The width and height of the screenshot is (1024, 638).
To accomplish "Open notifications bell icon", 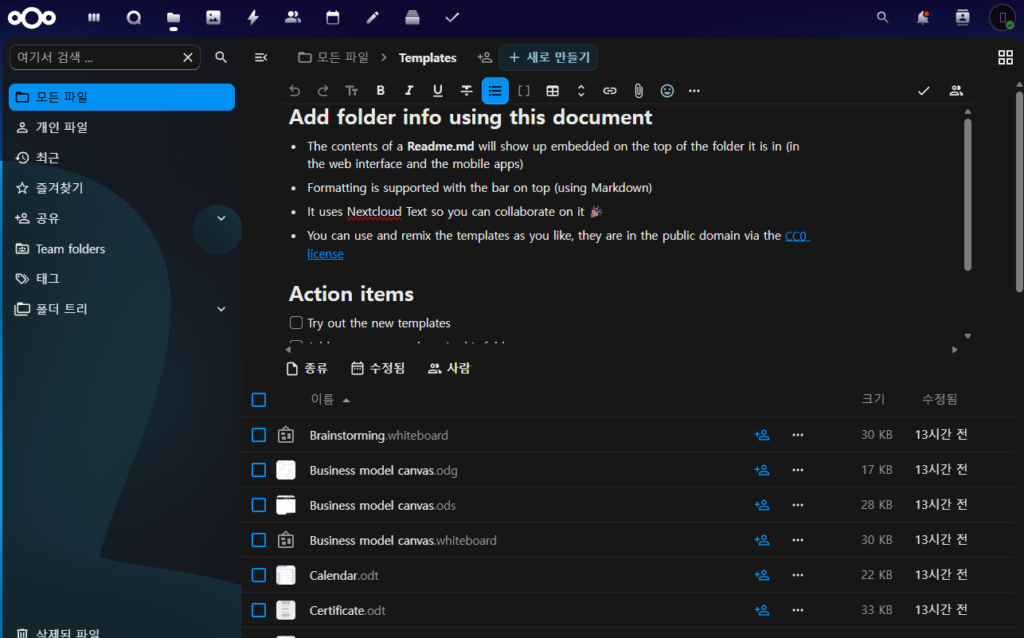I will coord(922,17).
